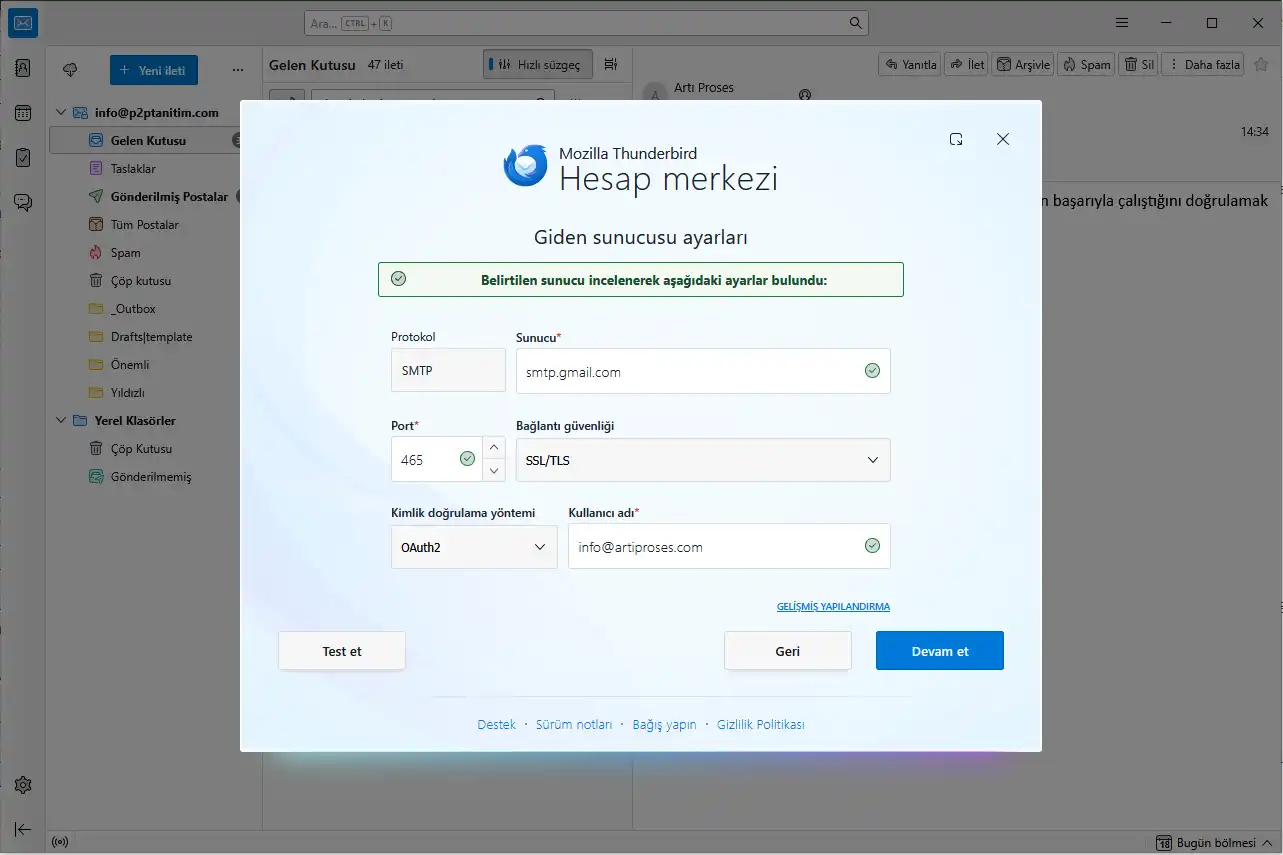This screenshot has height=855, width=1283.
Task: Open folder pane options (three dots)
Action: point(237,70)
